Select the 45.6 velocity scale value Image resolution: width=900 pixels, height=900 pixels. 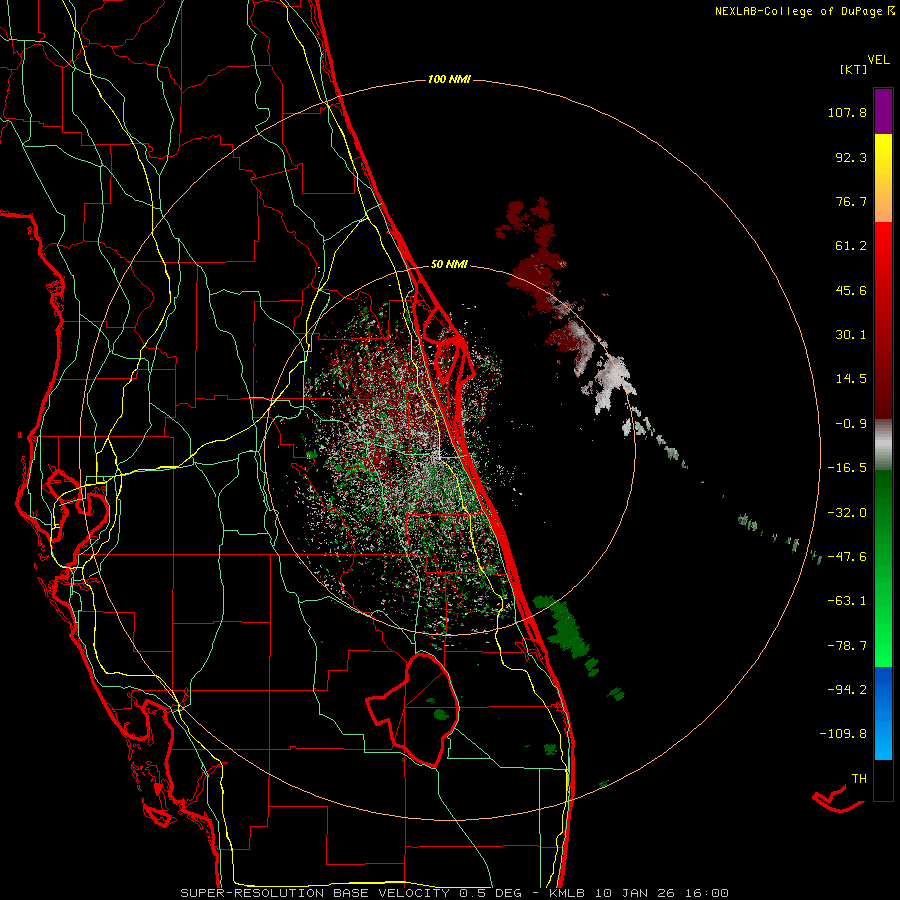[x=851, y=290]
